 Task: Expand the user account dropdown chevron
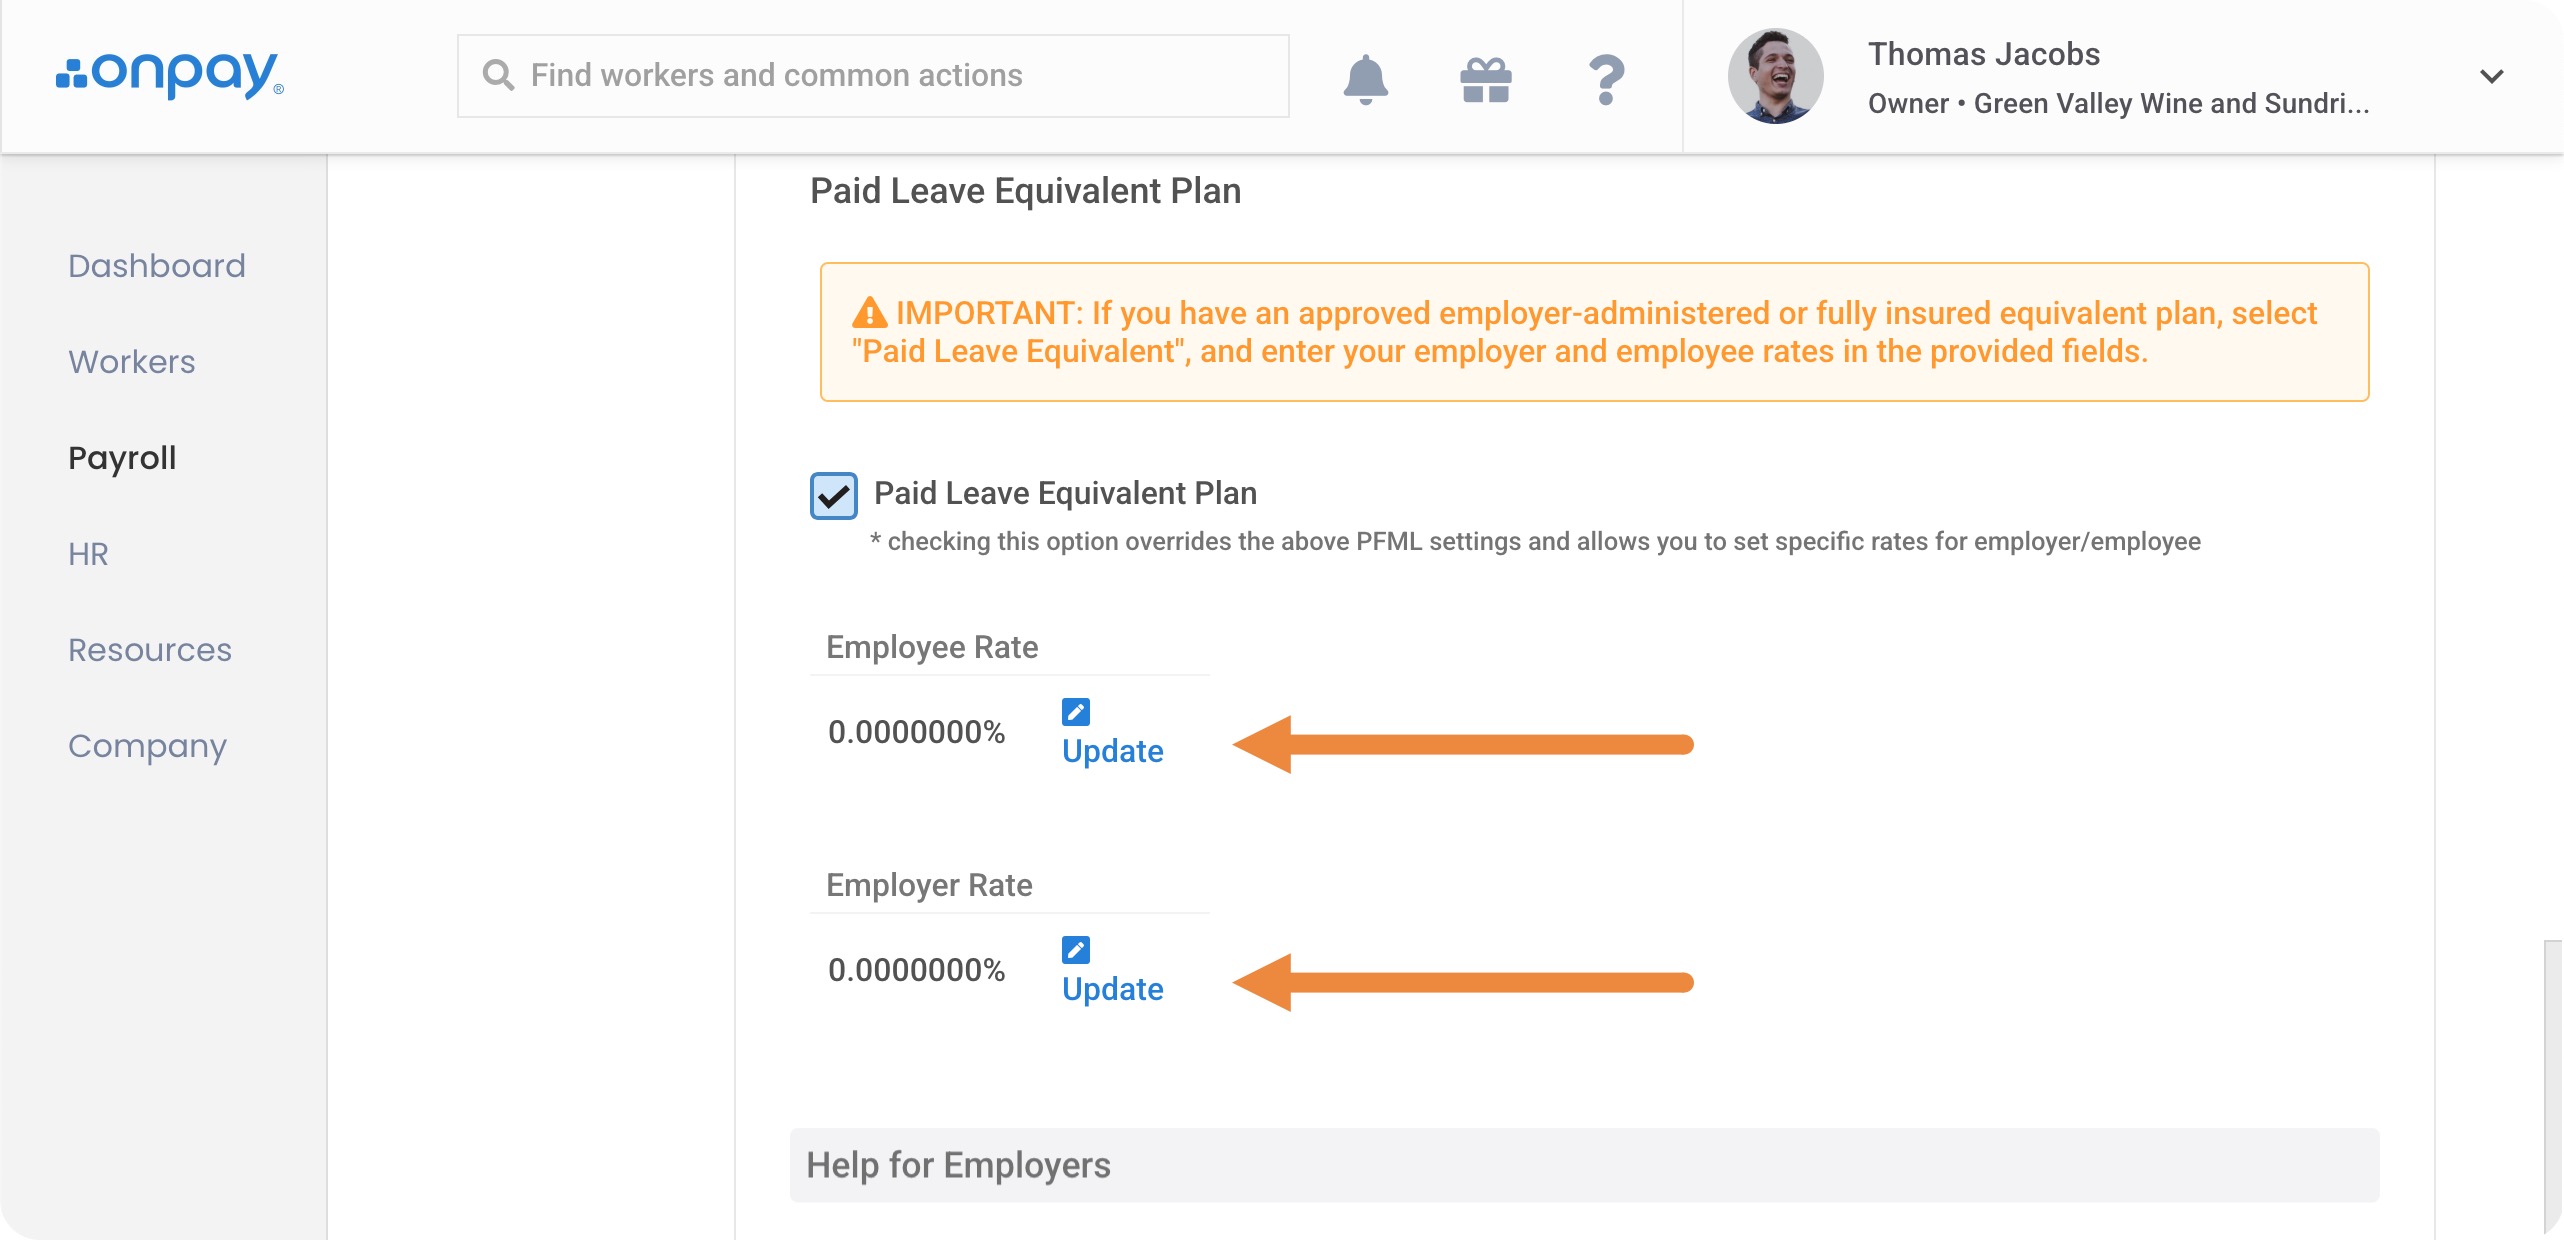[2491, 76]
